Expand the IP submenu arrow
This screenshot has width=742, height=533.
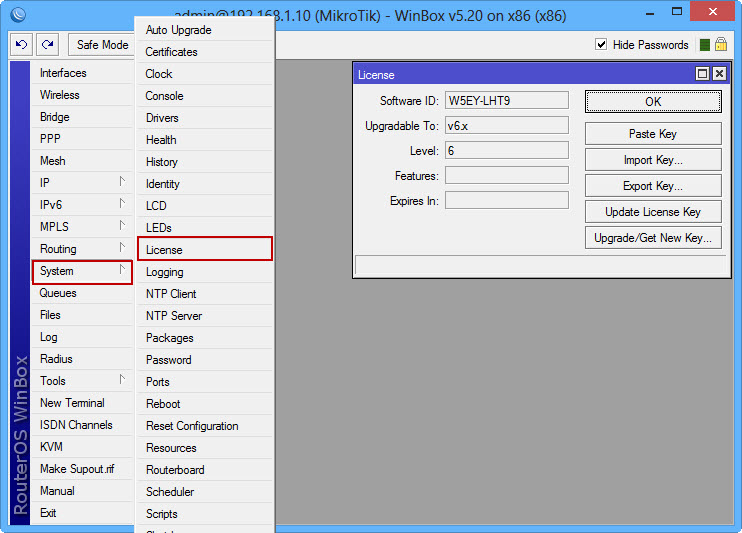pyautogui.click(x=122, y=181)
